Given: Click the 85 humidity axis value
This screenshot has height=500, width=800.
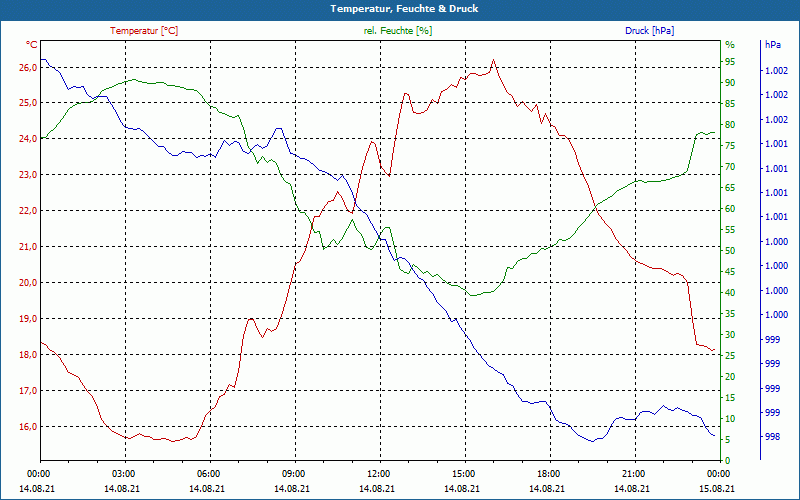Looking at the screenshot, I should click(730, 104).
